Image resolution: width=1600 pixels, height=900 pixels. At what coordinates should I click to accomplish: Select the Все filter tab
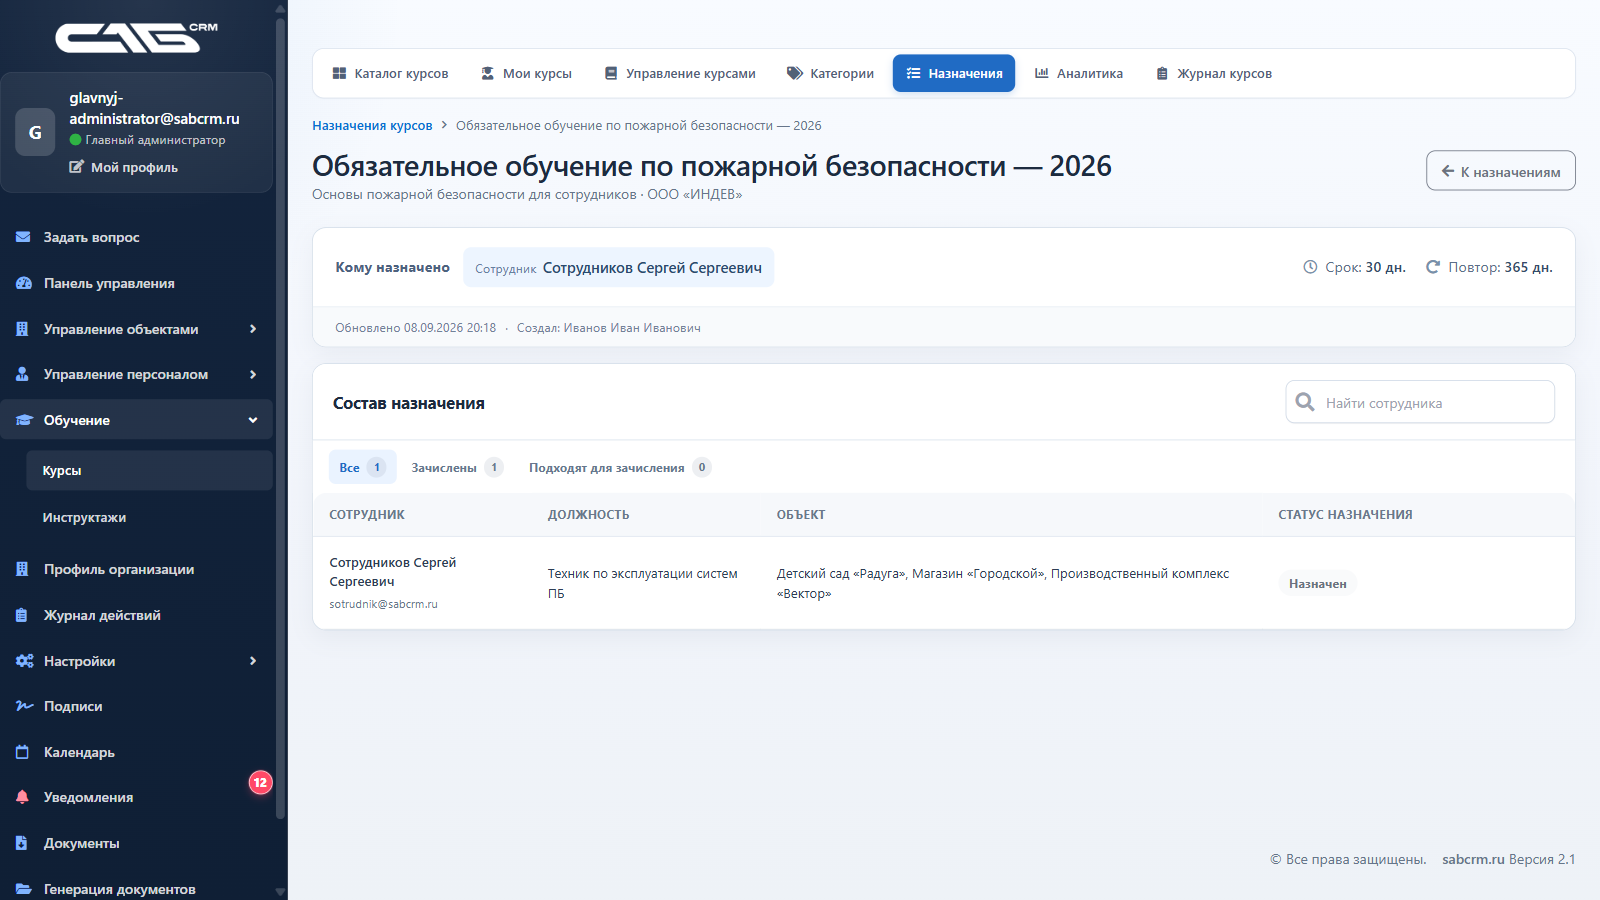click(362, 467)
